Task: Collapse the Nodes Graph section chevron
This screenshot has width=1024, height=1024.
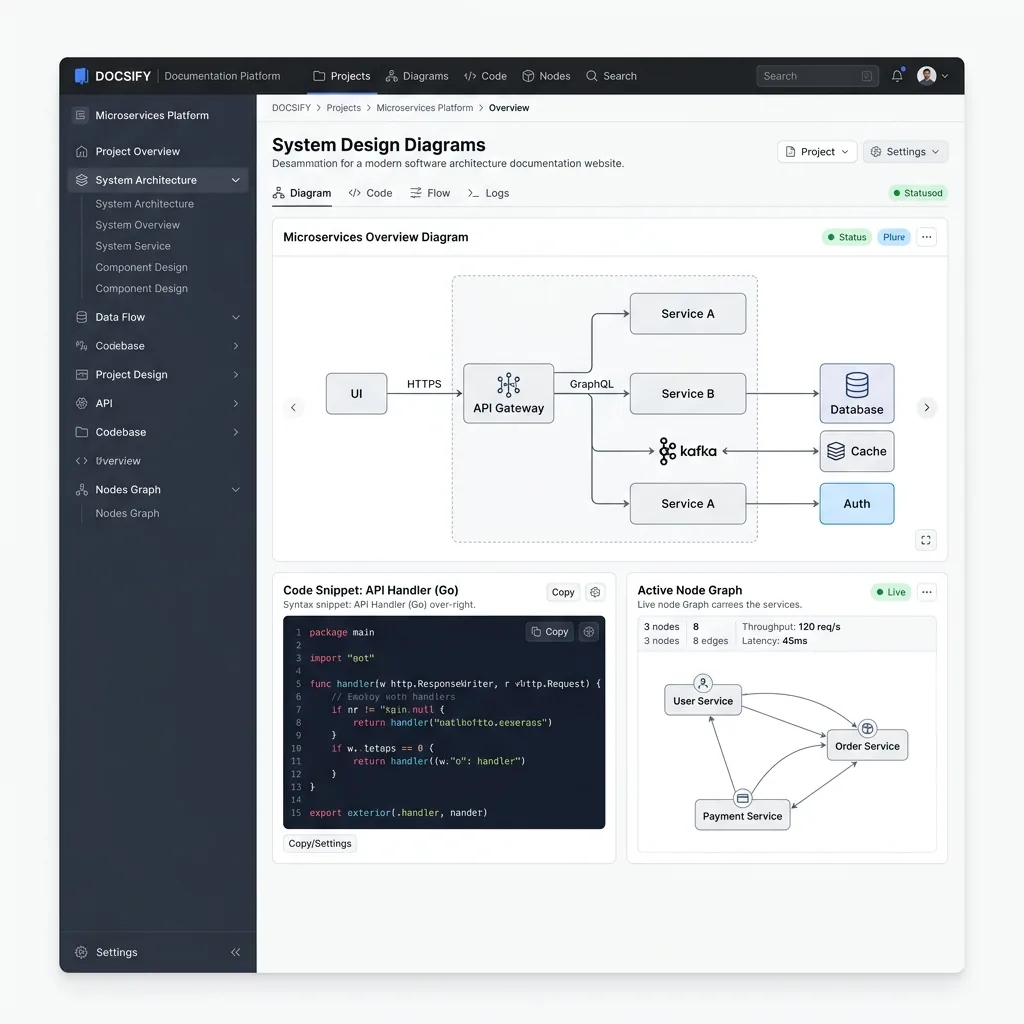Action: tap(236, 490)
